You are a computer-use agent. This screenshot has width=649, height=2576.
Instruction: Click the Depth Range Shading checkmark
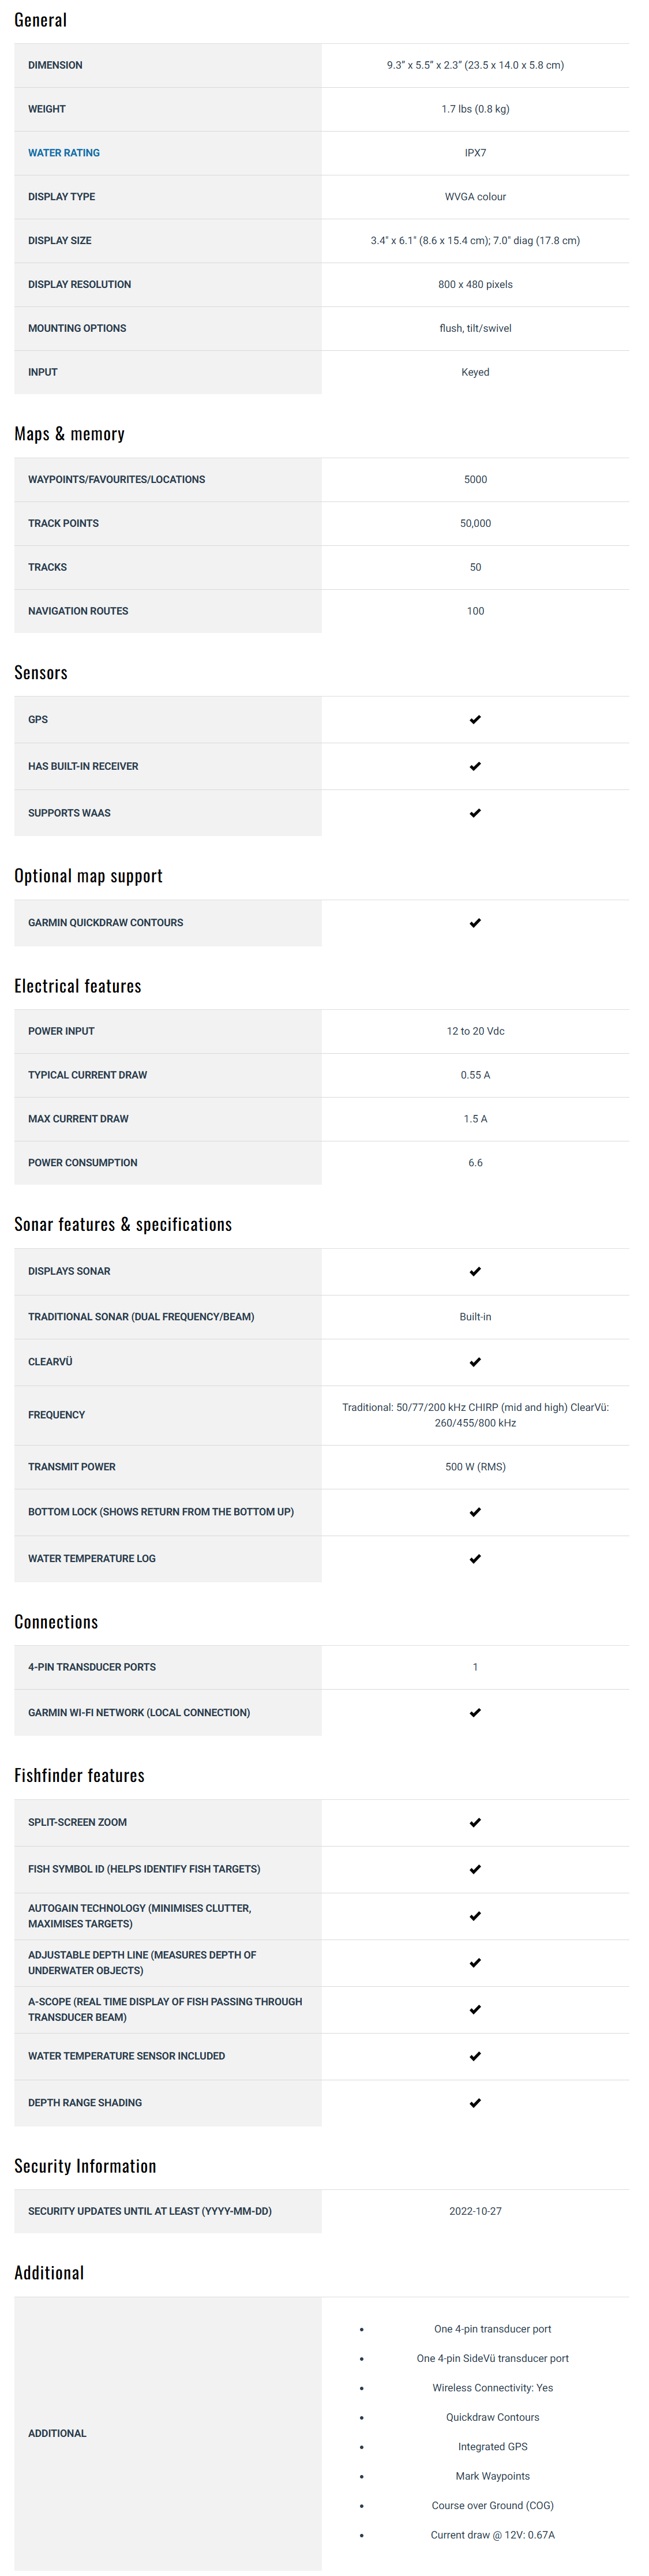pyautogui.click(x=475, y=2103)
